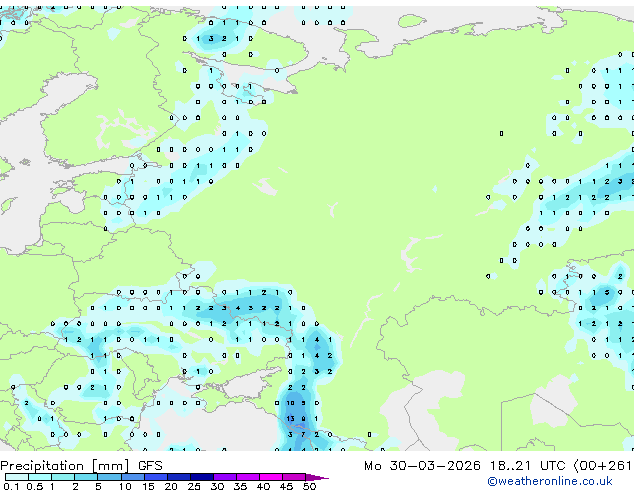The width and height of the screenshot is (634, 490).
Task: Click the 30–35 mm purple legend box
Action: (224, 477)
